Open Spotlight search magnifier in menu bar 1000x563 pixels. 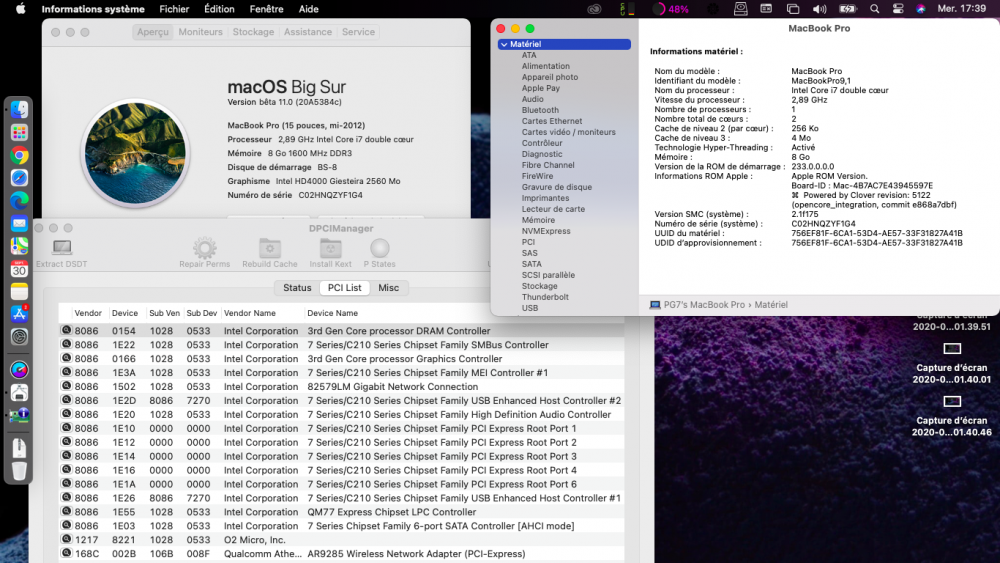(x=874, y=9)
